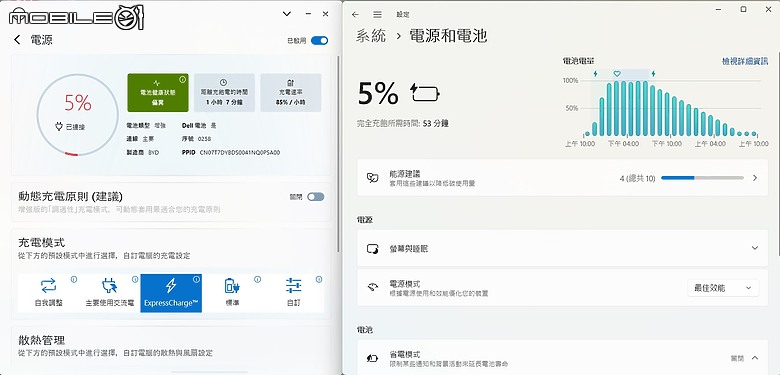The height and width of the screenshot is (375, 780).
Task: Select the 自訂 charging mode
Action: (294, 293)
